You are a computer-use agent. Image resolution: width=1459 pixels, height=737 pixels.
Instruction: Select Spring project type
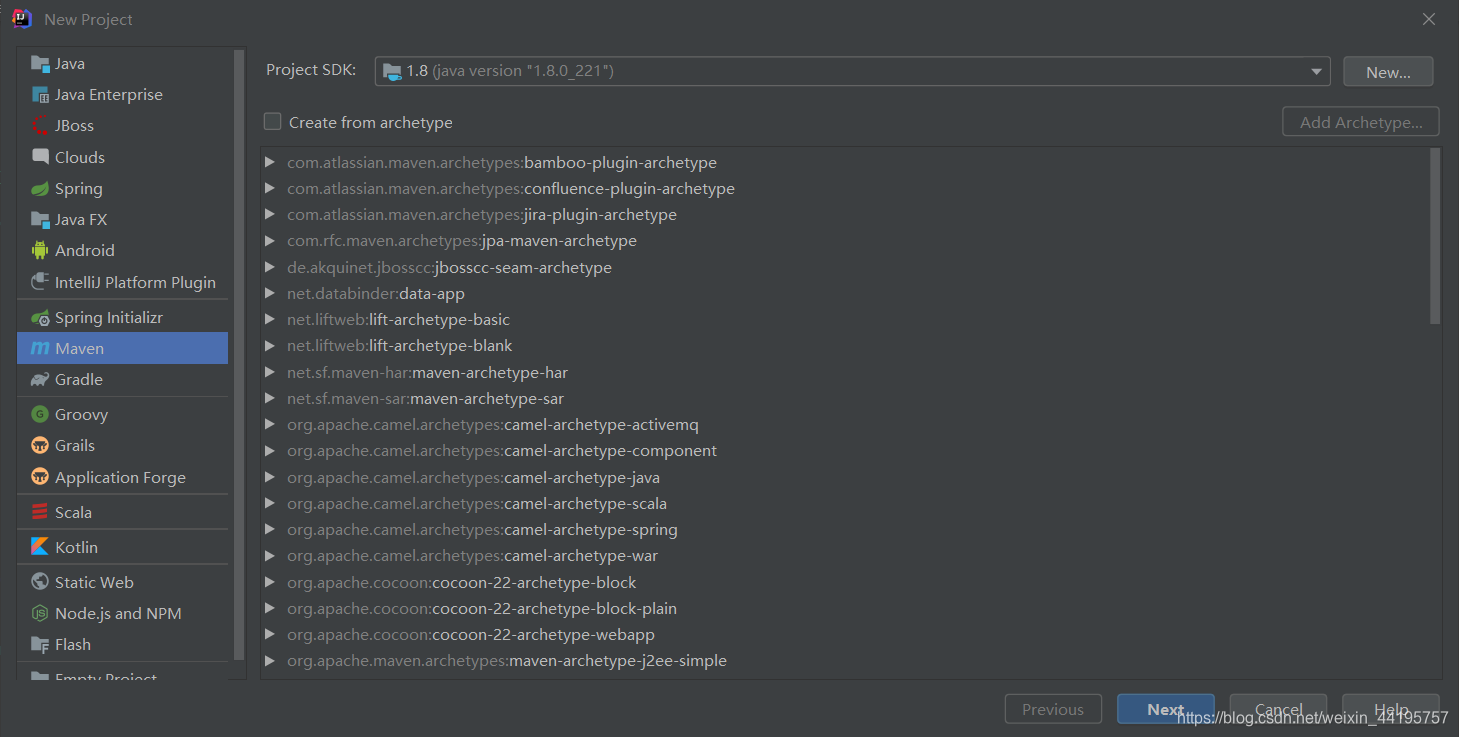tap(122, 189)
